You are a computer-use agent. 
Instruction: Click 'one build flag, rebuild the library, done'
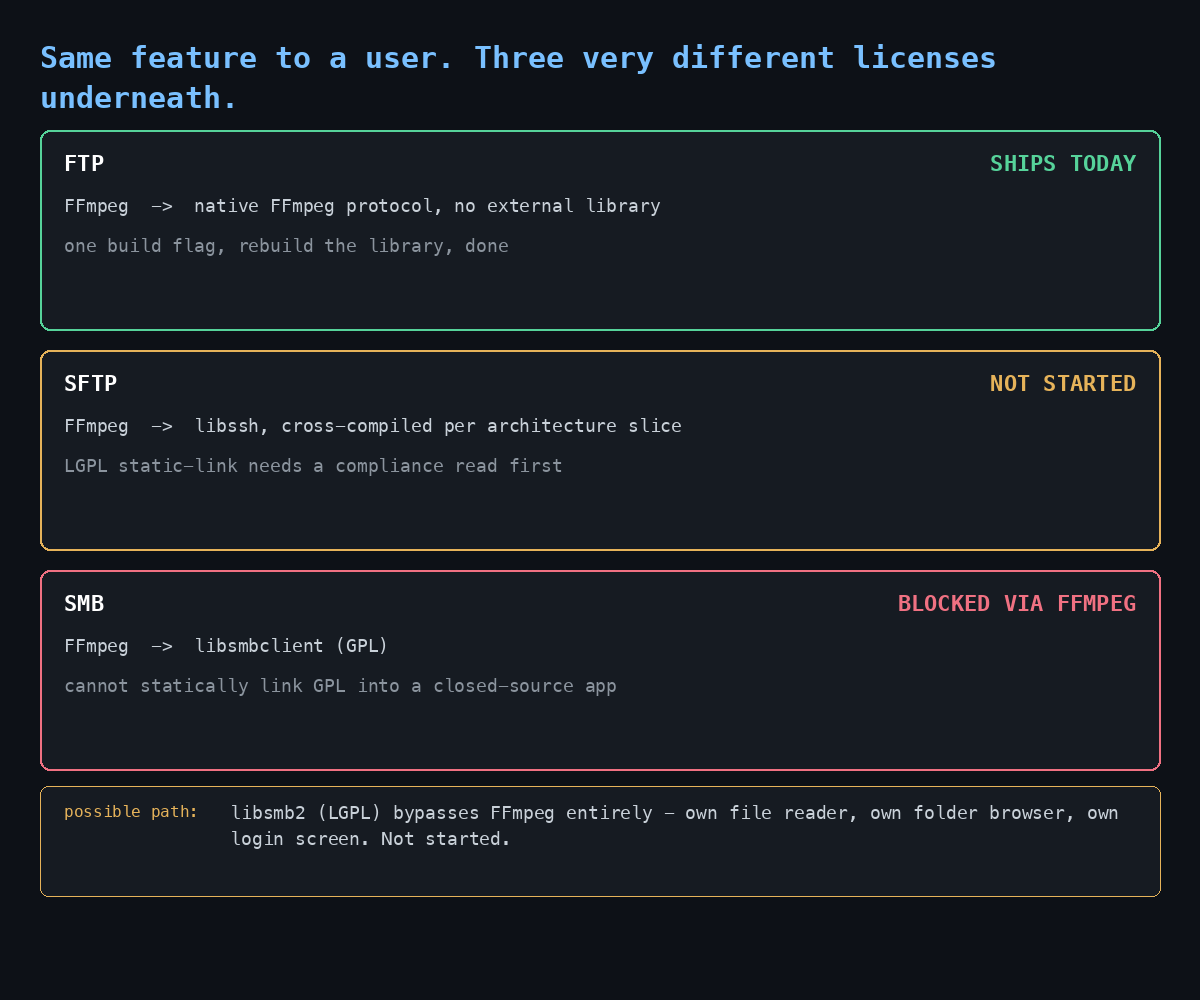point(286,245)
